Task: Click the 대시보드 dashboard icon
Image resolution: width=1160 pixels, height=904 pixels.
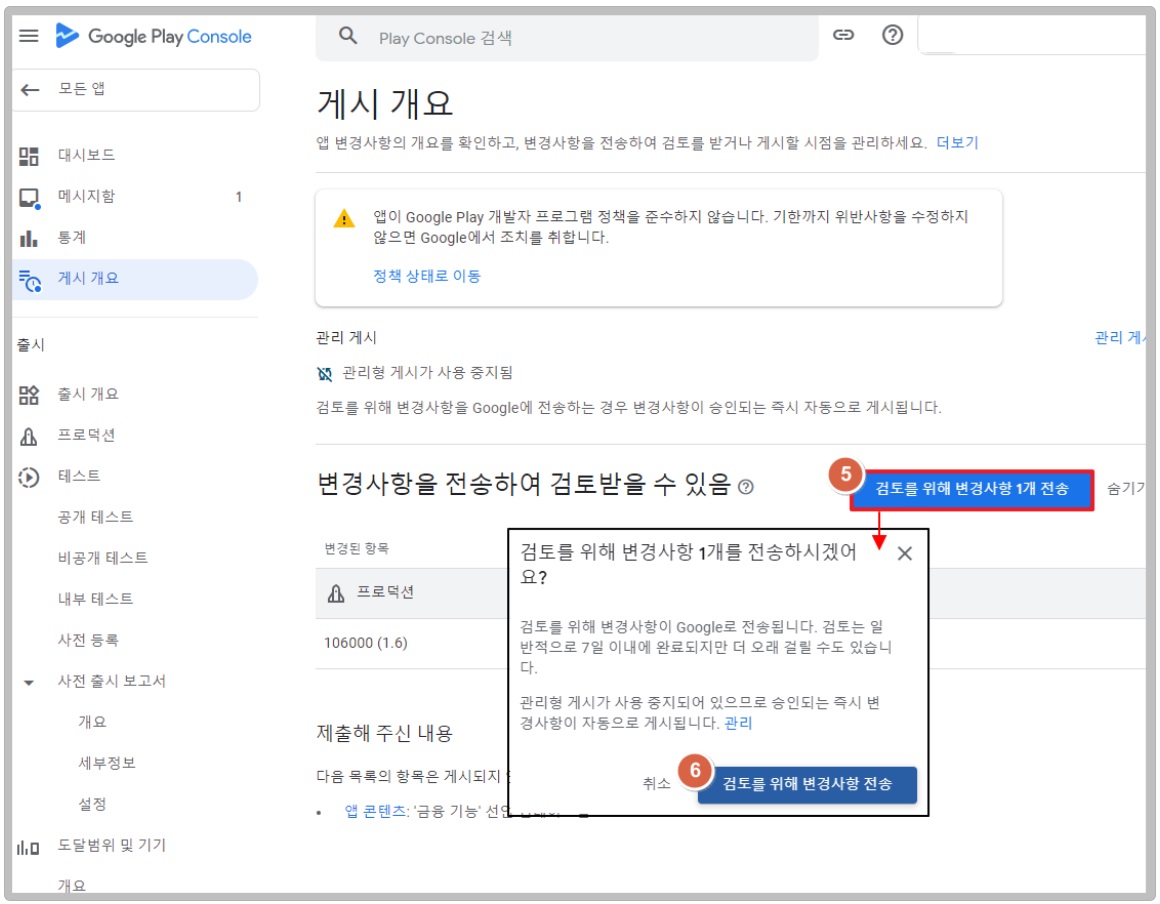Action: (29, 155)
